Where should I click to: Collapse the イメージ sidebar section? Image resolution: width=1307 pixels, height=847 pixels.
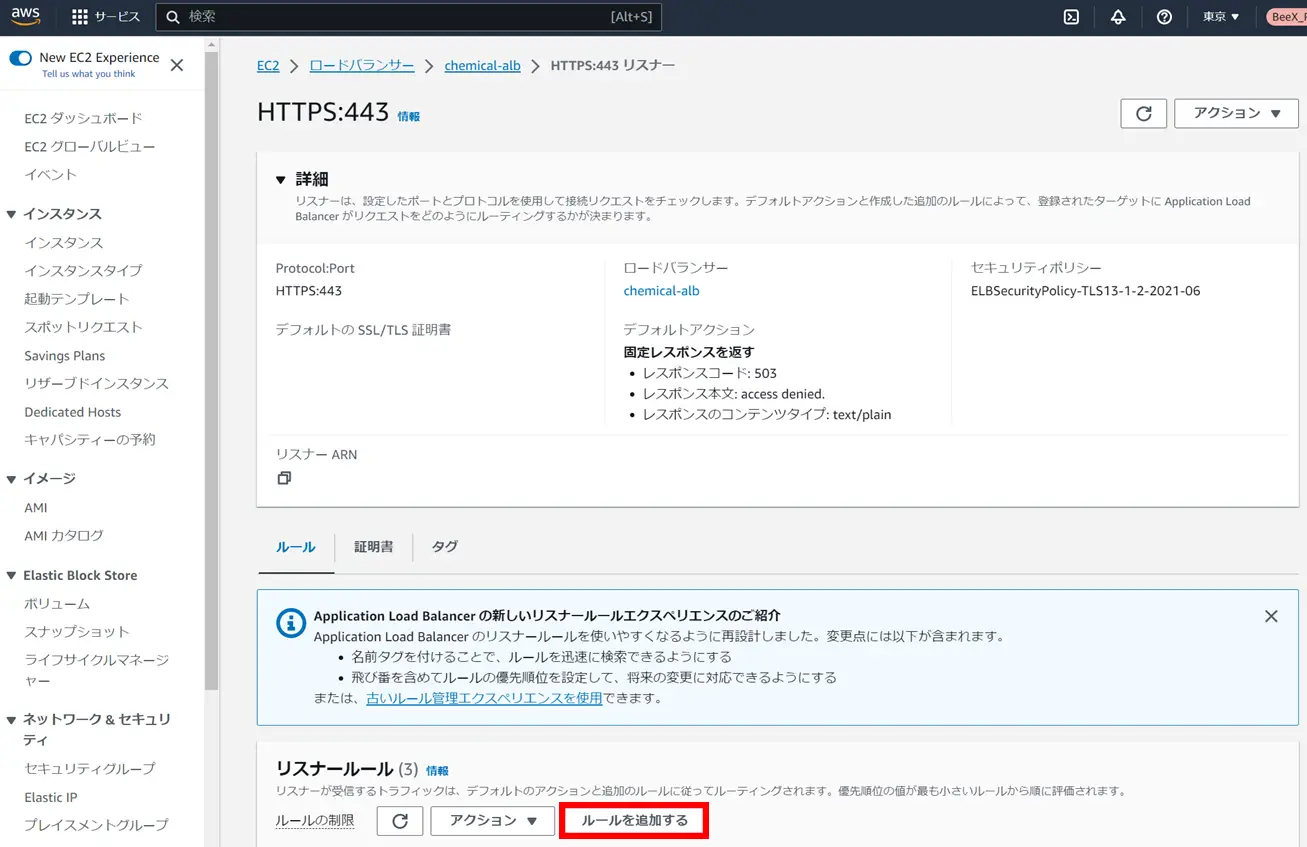(x=12, y=479)
